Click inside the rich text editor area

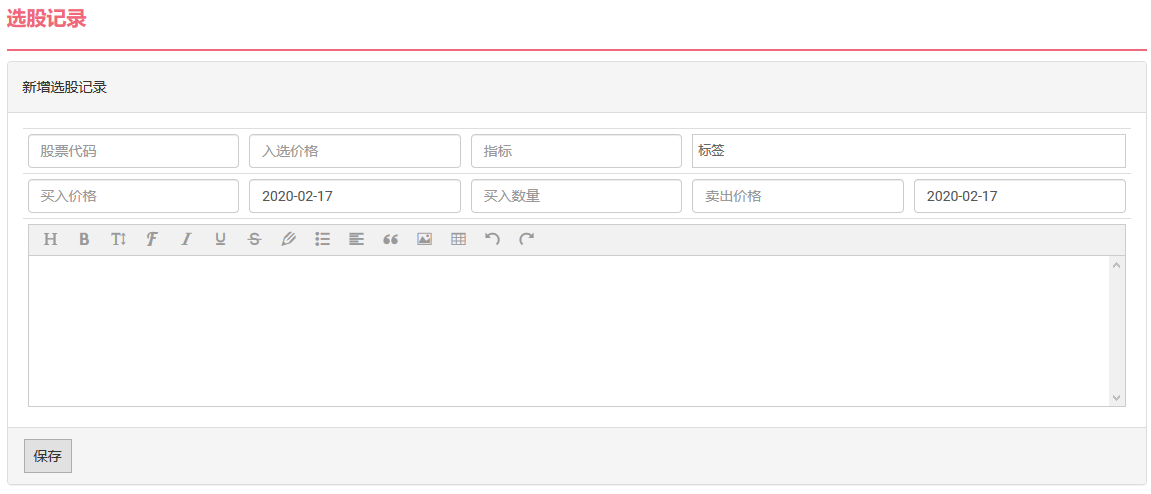pos(569,330)
